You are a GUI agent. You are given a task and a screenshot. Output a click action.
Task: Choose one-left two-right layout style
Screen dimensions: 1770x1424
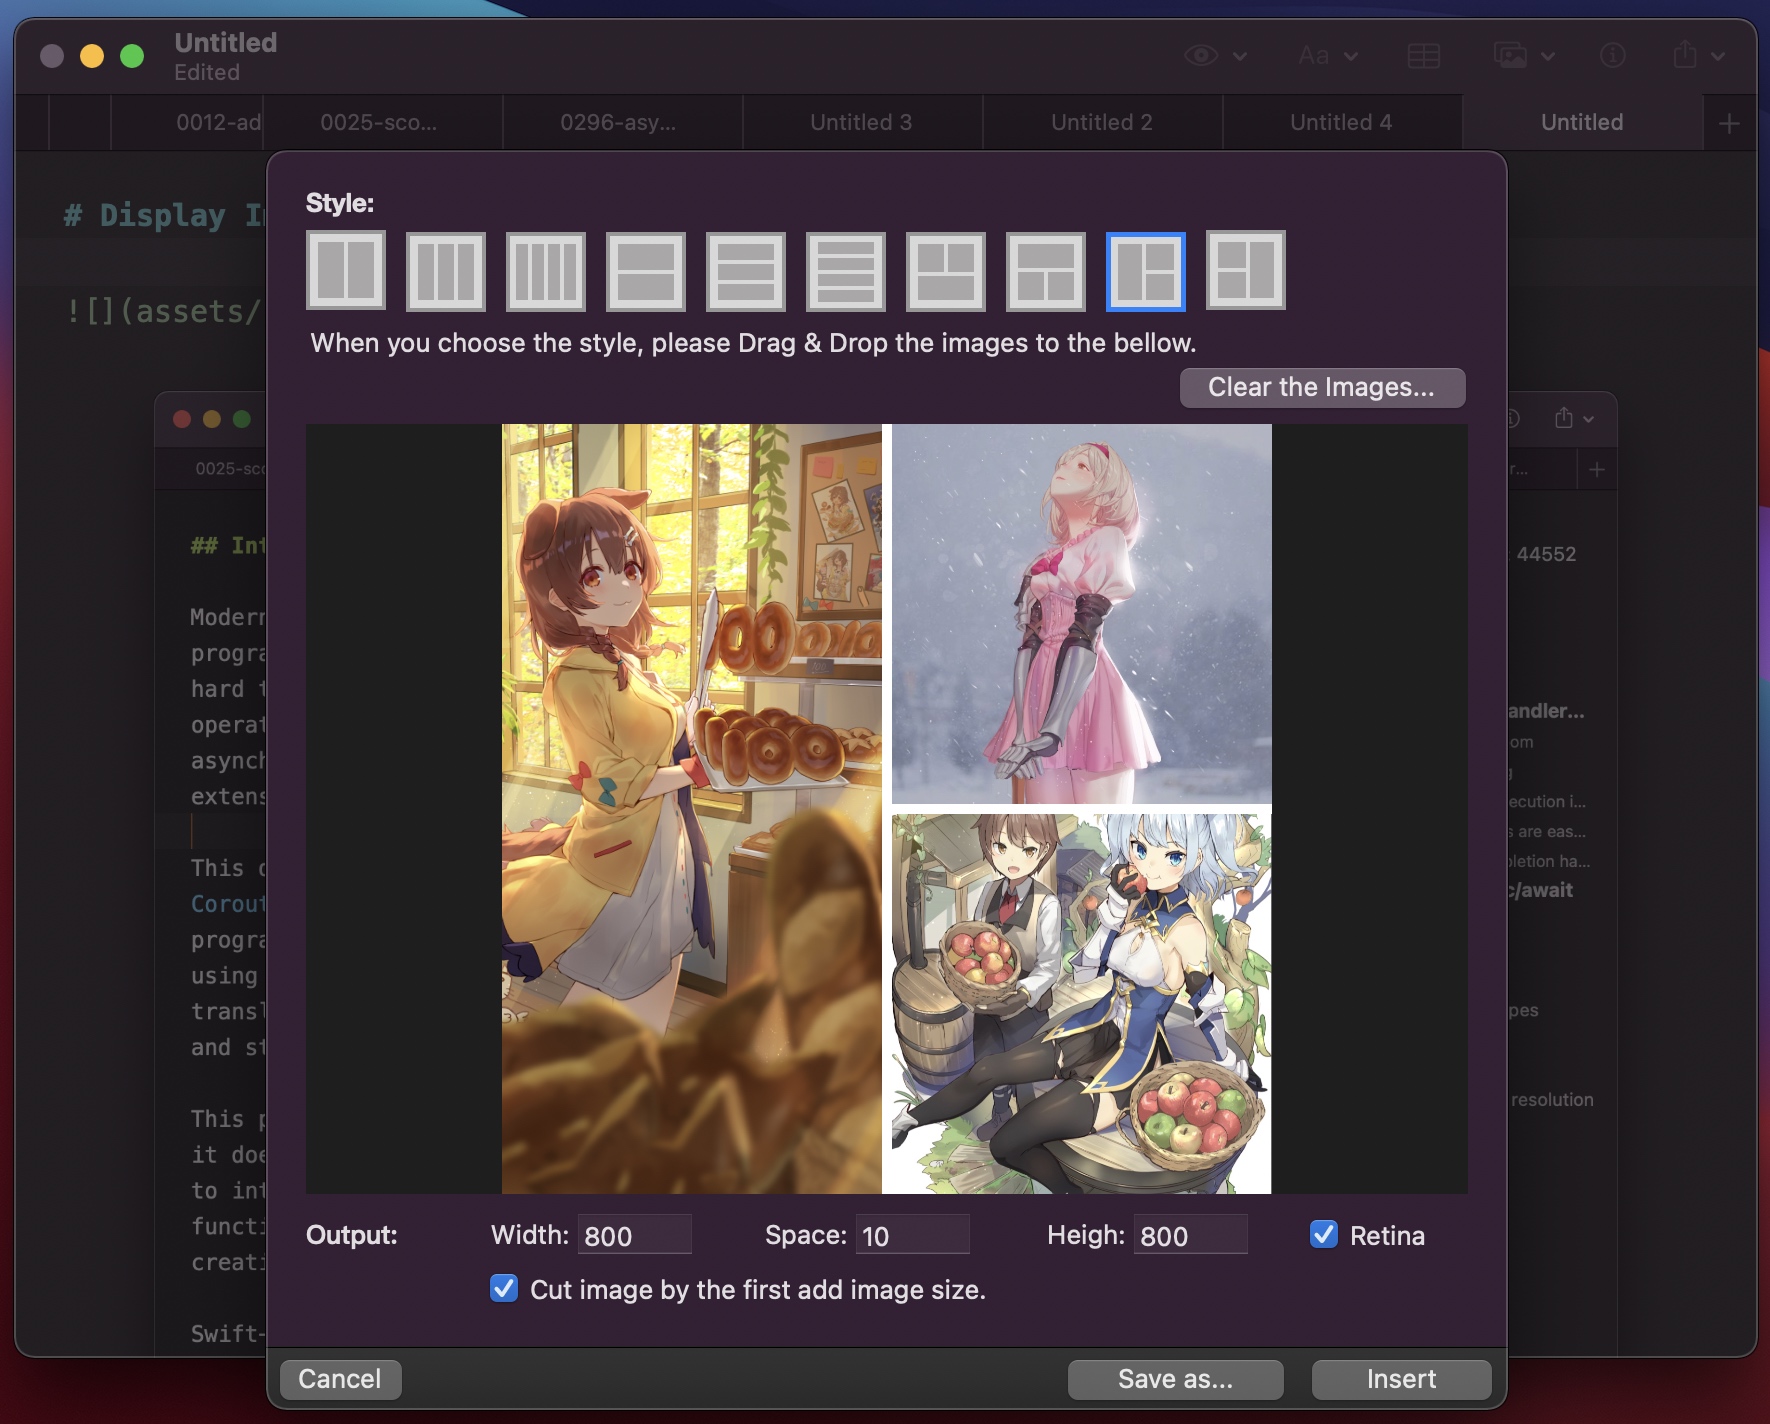coord(1146,271)
